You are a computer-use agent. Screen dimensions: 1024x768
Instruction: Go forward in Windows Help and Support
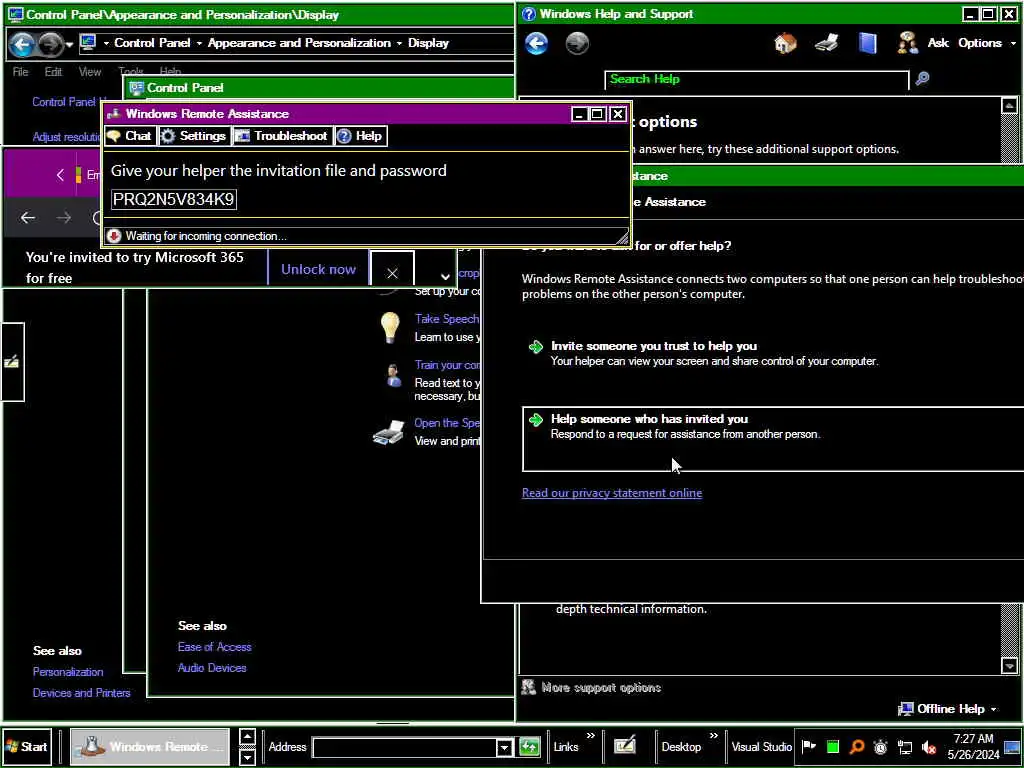coord(577,44)
